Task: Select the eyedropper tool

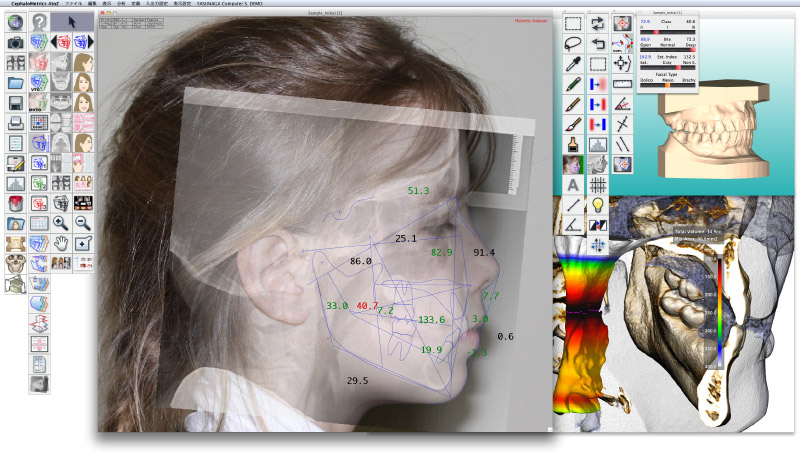Action: [x=573, y=64]
